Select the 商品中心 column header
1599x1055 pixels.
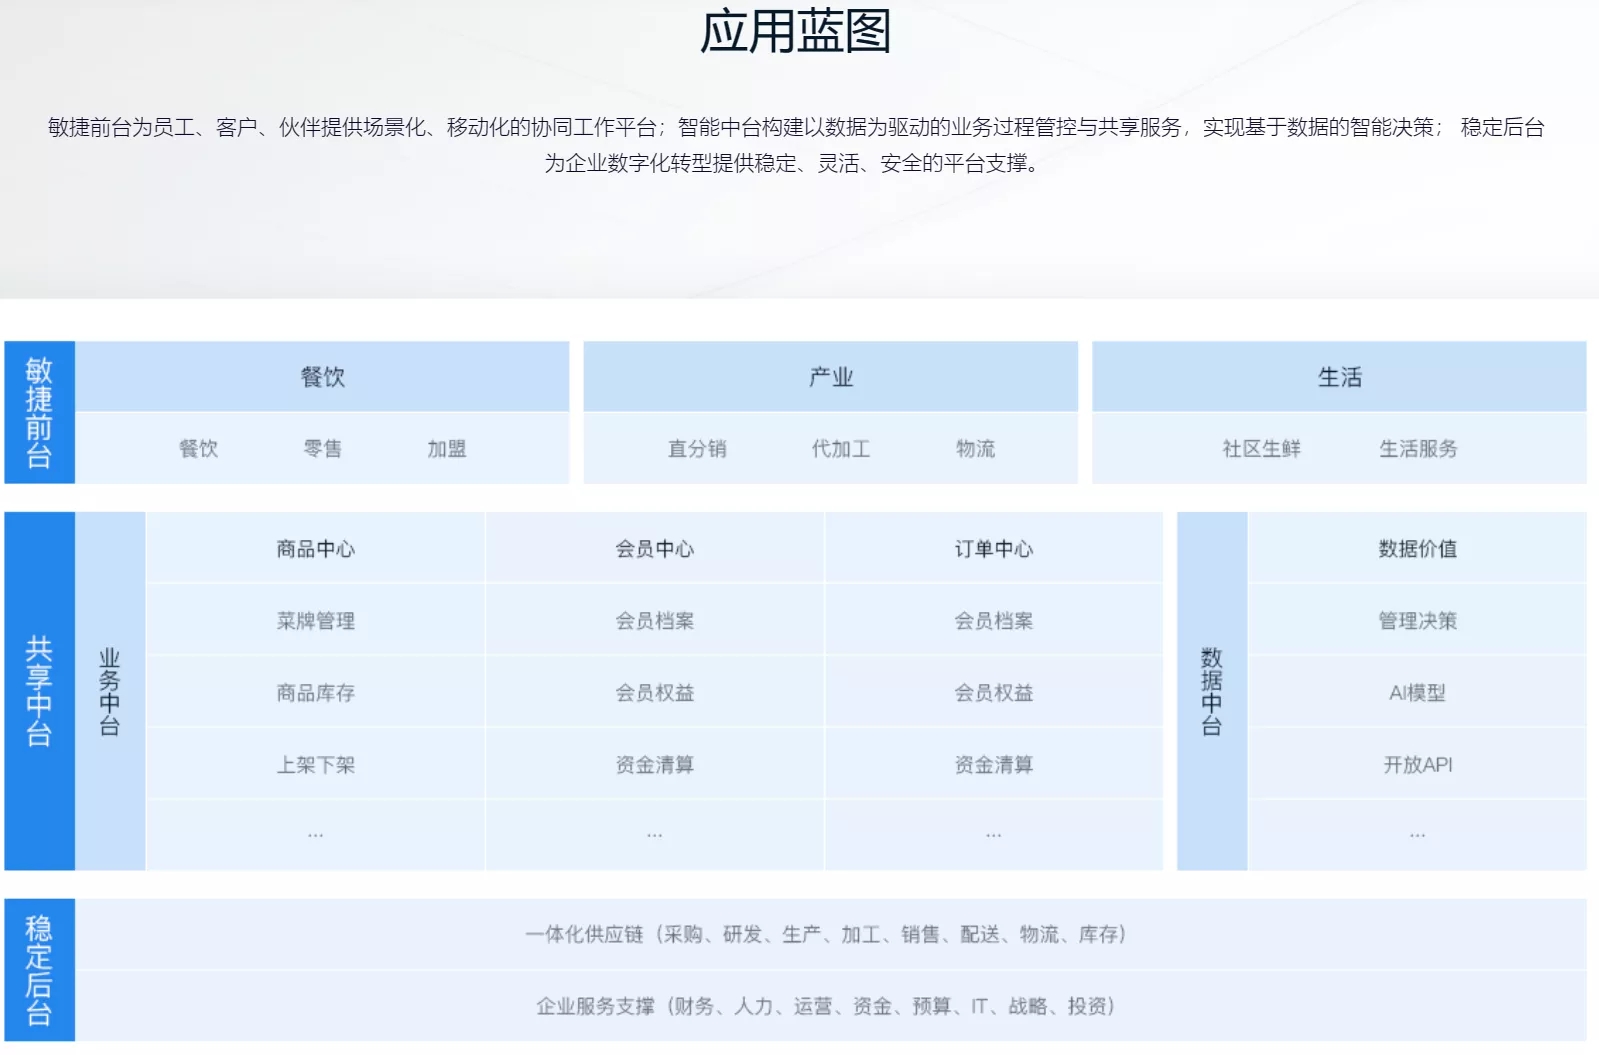click(315, 548)
